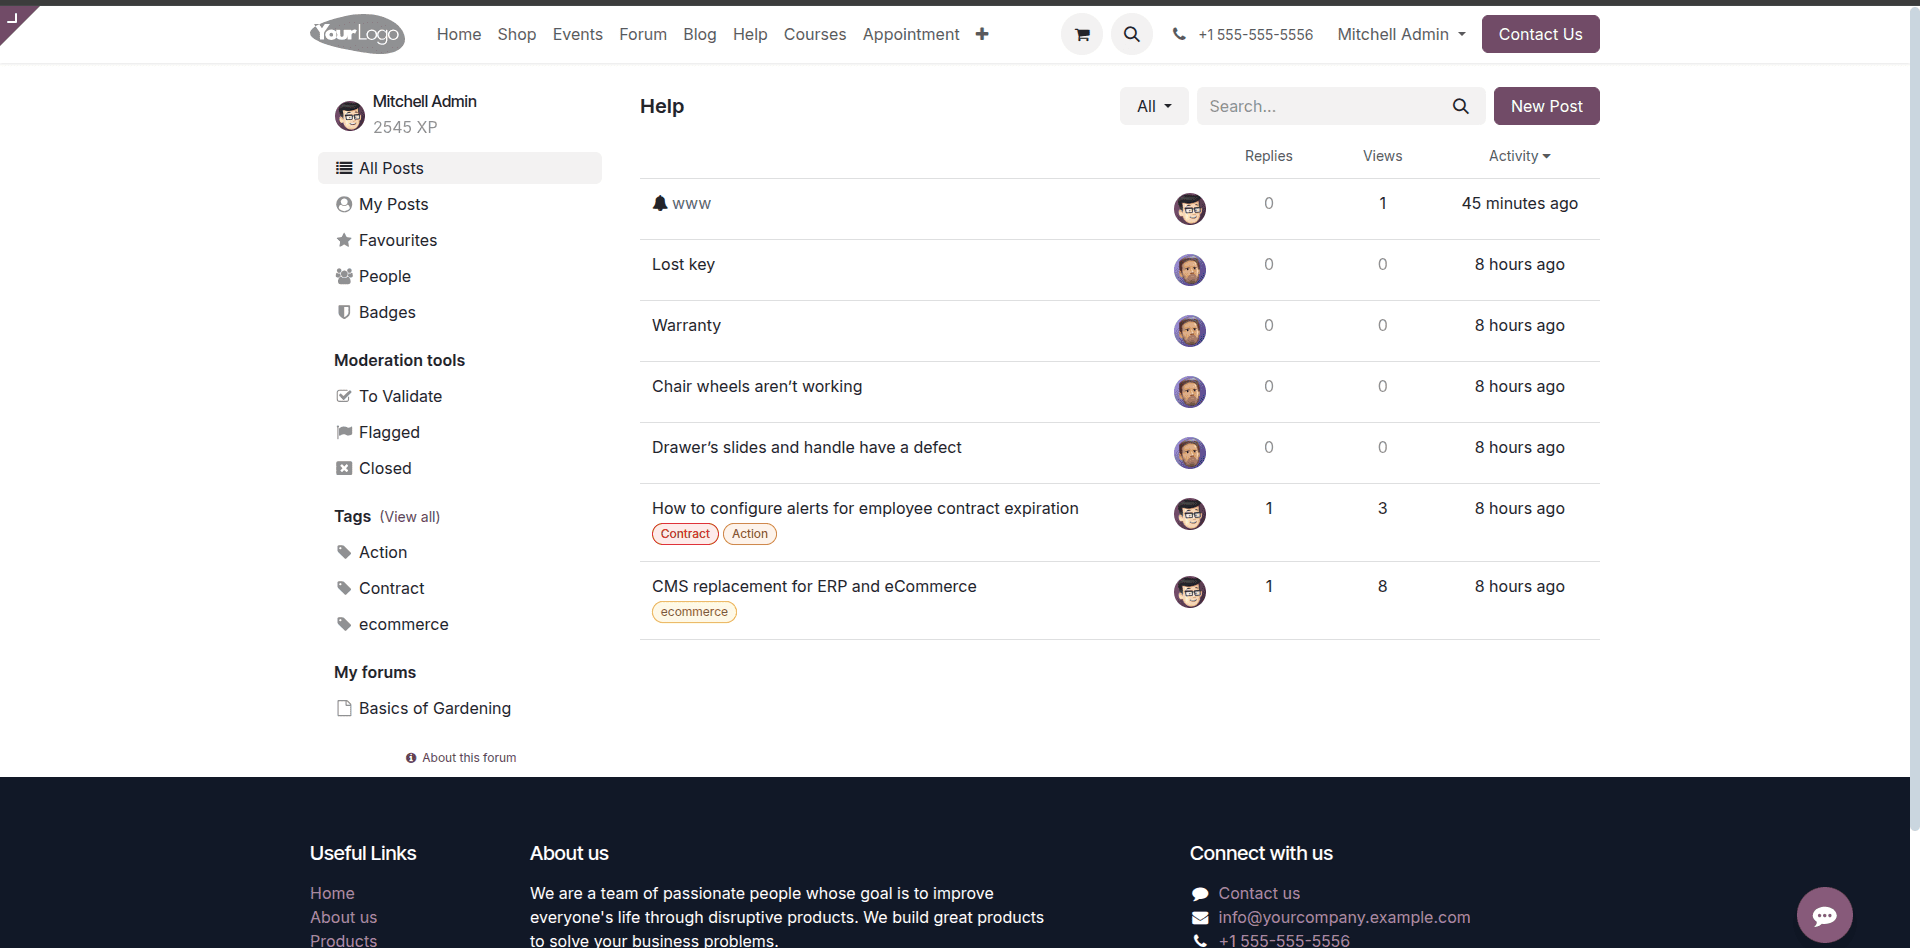Open the Mitchell Admin account dropdown
The width and height of the screenshot is (1920, 948).
[1399, 34]
